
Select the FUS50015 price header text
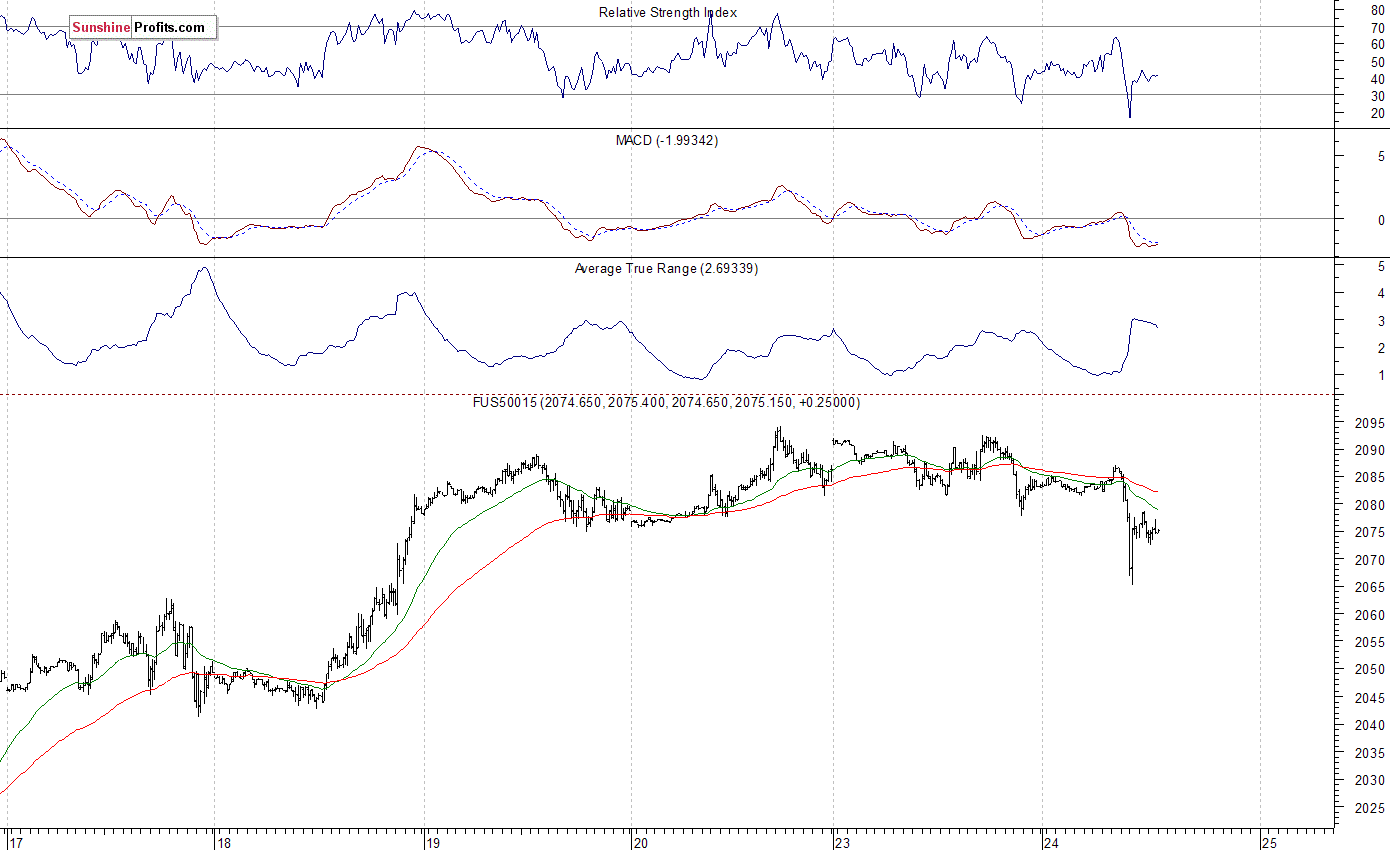(x=666, y=403)
